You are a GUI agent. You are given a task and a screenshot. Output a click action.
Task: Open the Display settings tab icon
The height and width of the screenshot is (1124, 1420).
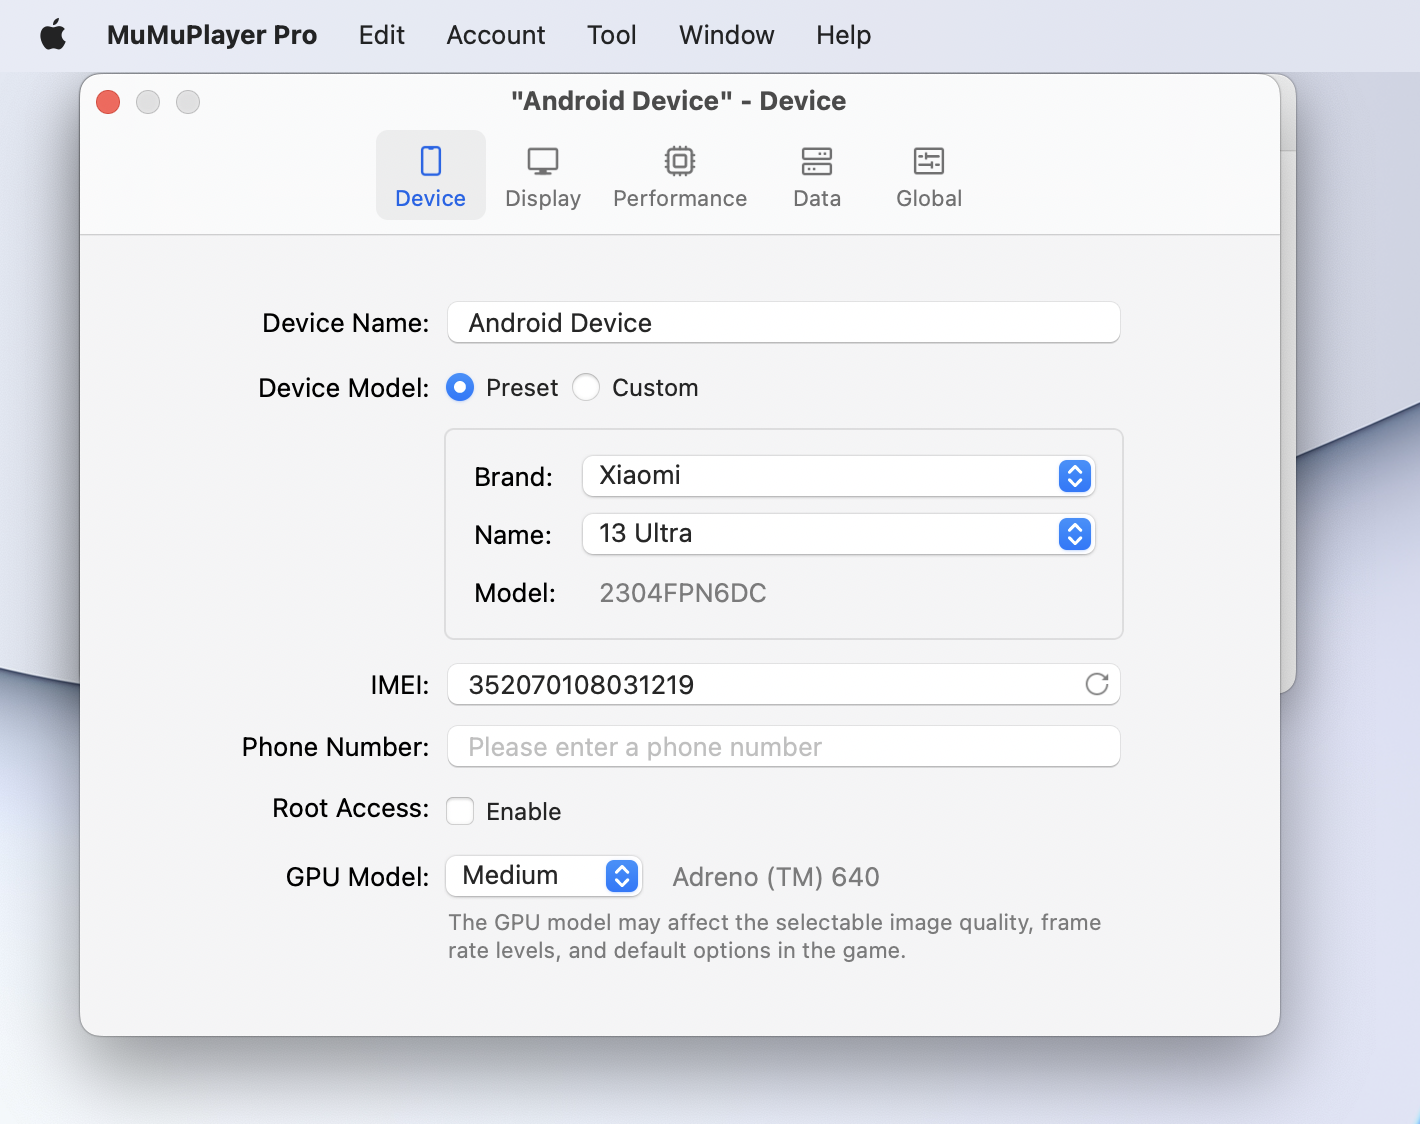tap(542, 162)
